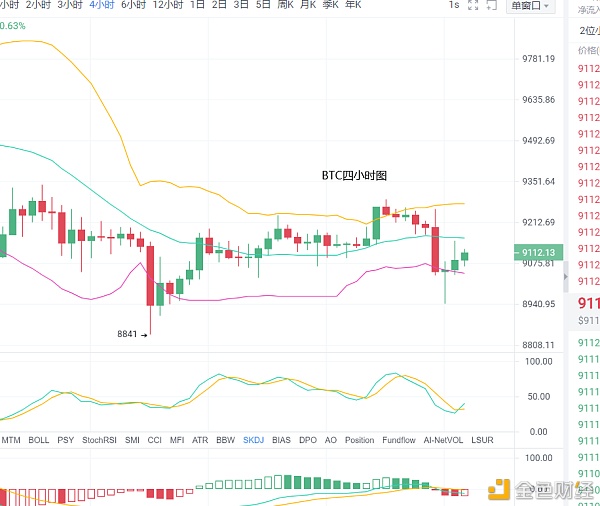The height and width of the screenshot is (506, 600).
Task: Select the PSY indicator
Action: [66, 440]
